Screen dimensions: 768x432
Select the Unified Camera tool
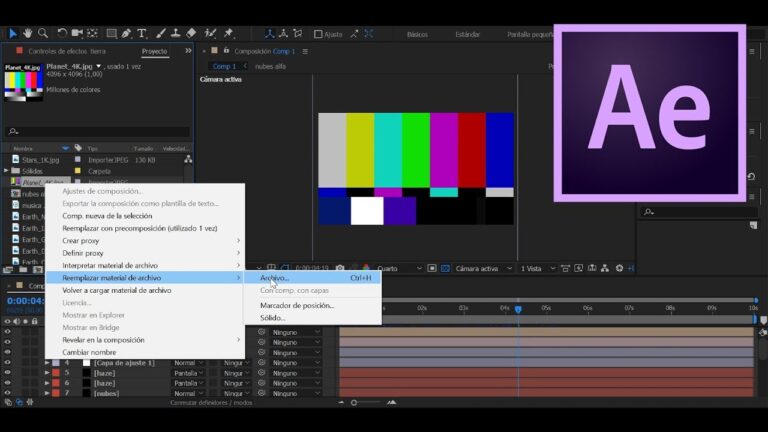tap(77, 33)
